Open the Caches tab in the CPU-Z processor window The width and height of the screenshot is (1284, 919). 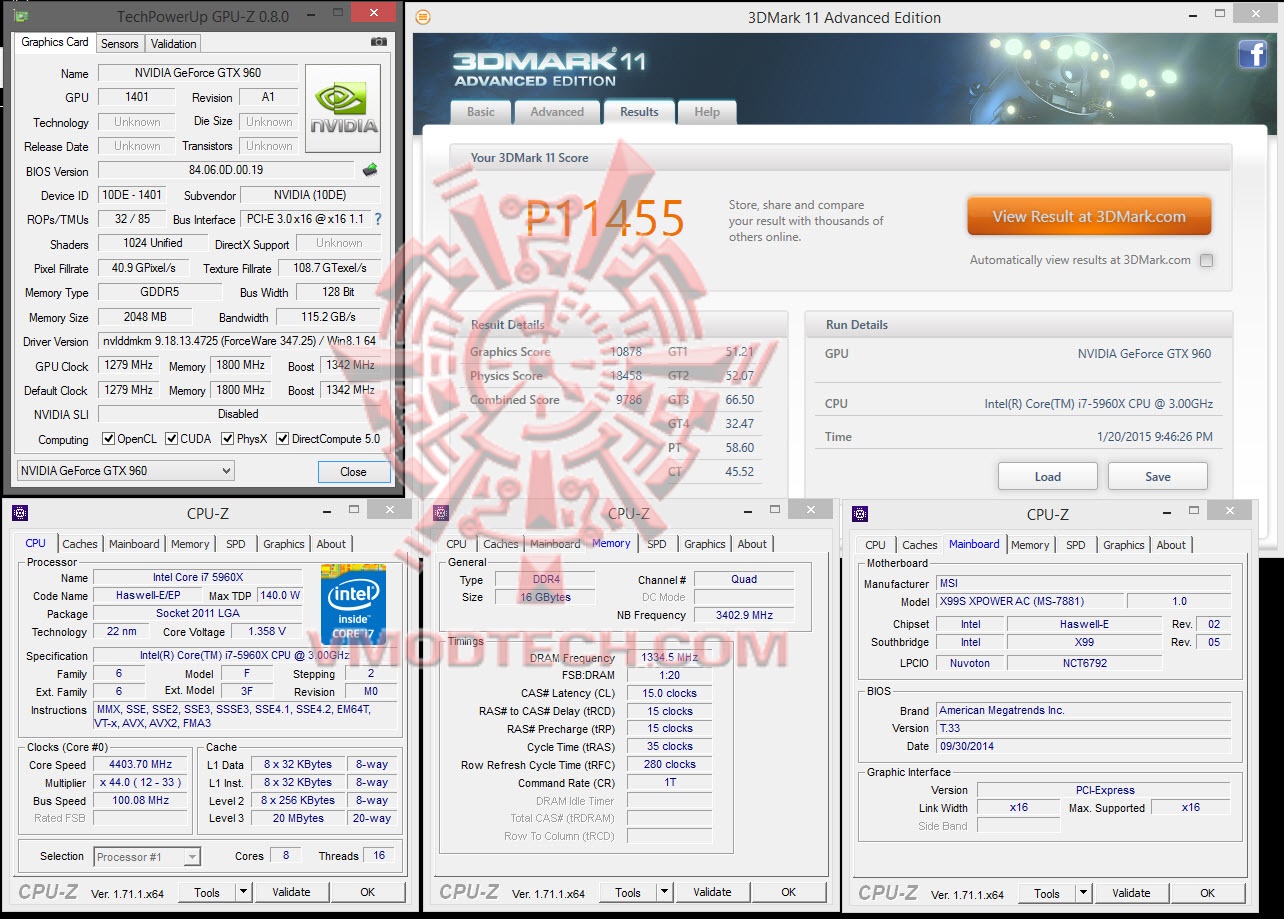(80, 545)
